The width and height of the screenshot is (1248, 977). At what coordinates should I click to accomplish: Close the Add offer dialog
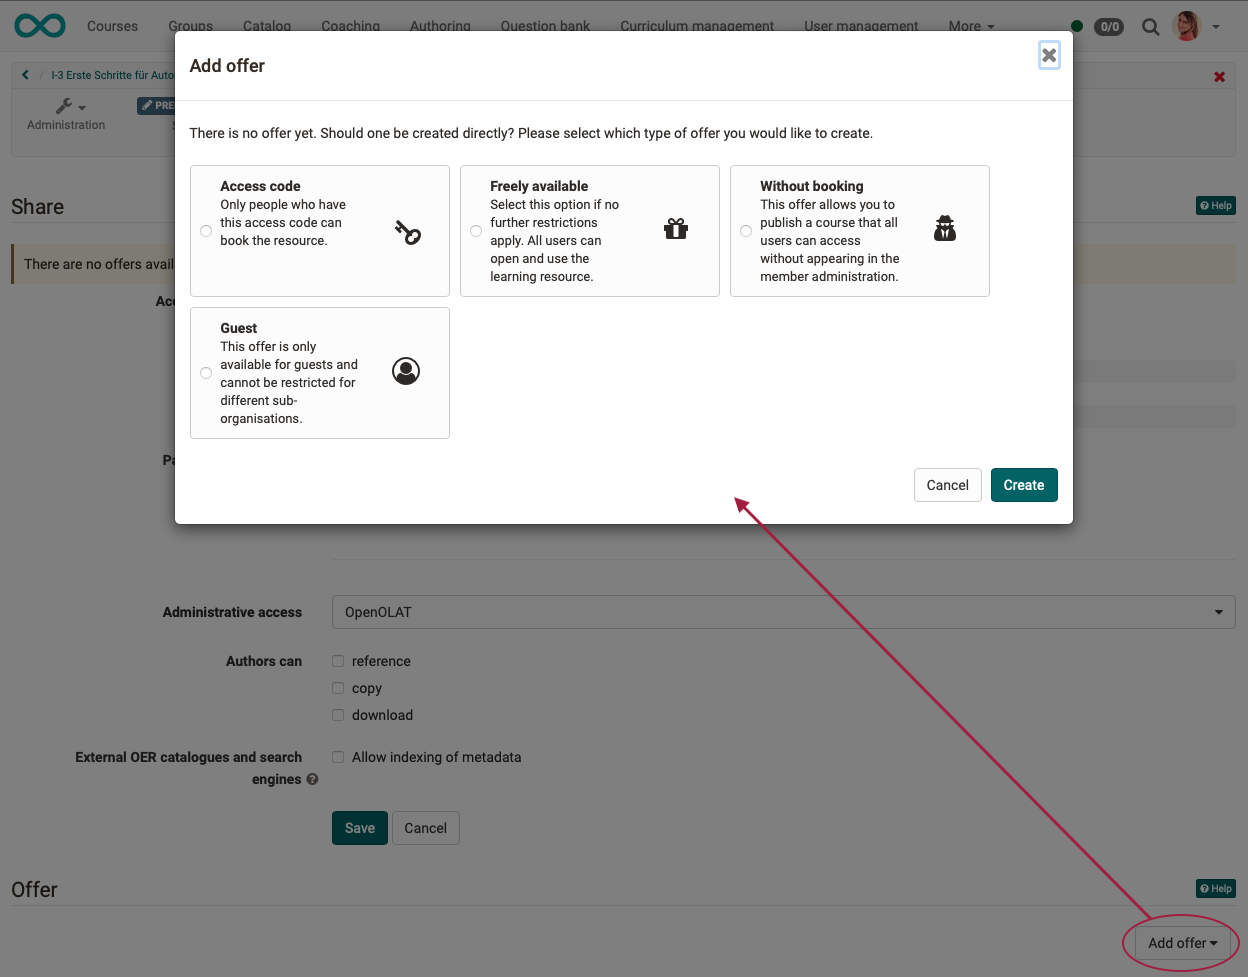(x=1049, y=55)
